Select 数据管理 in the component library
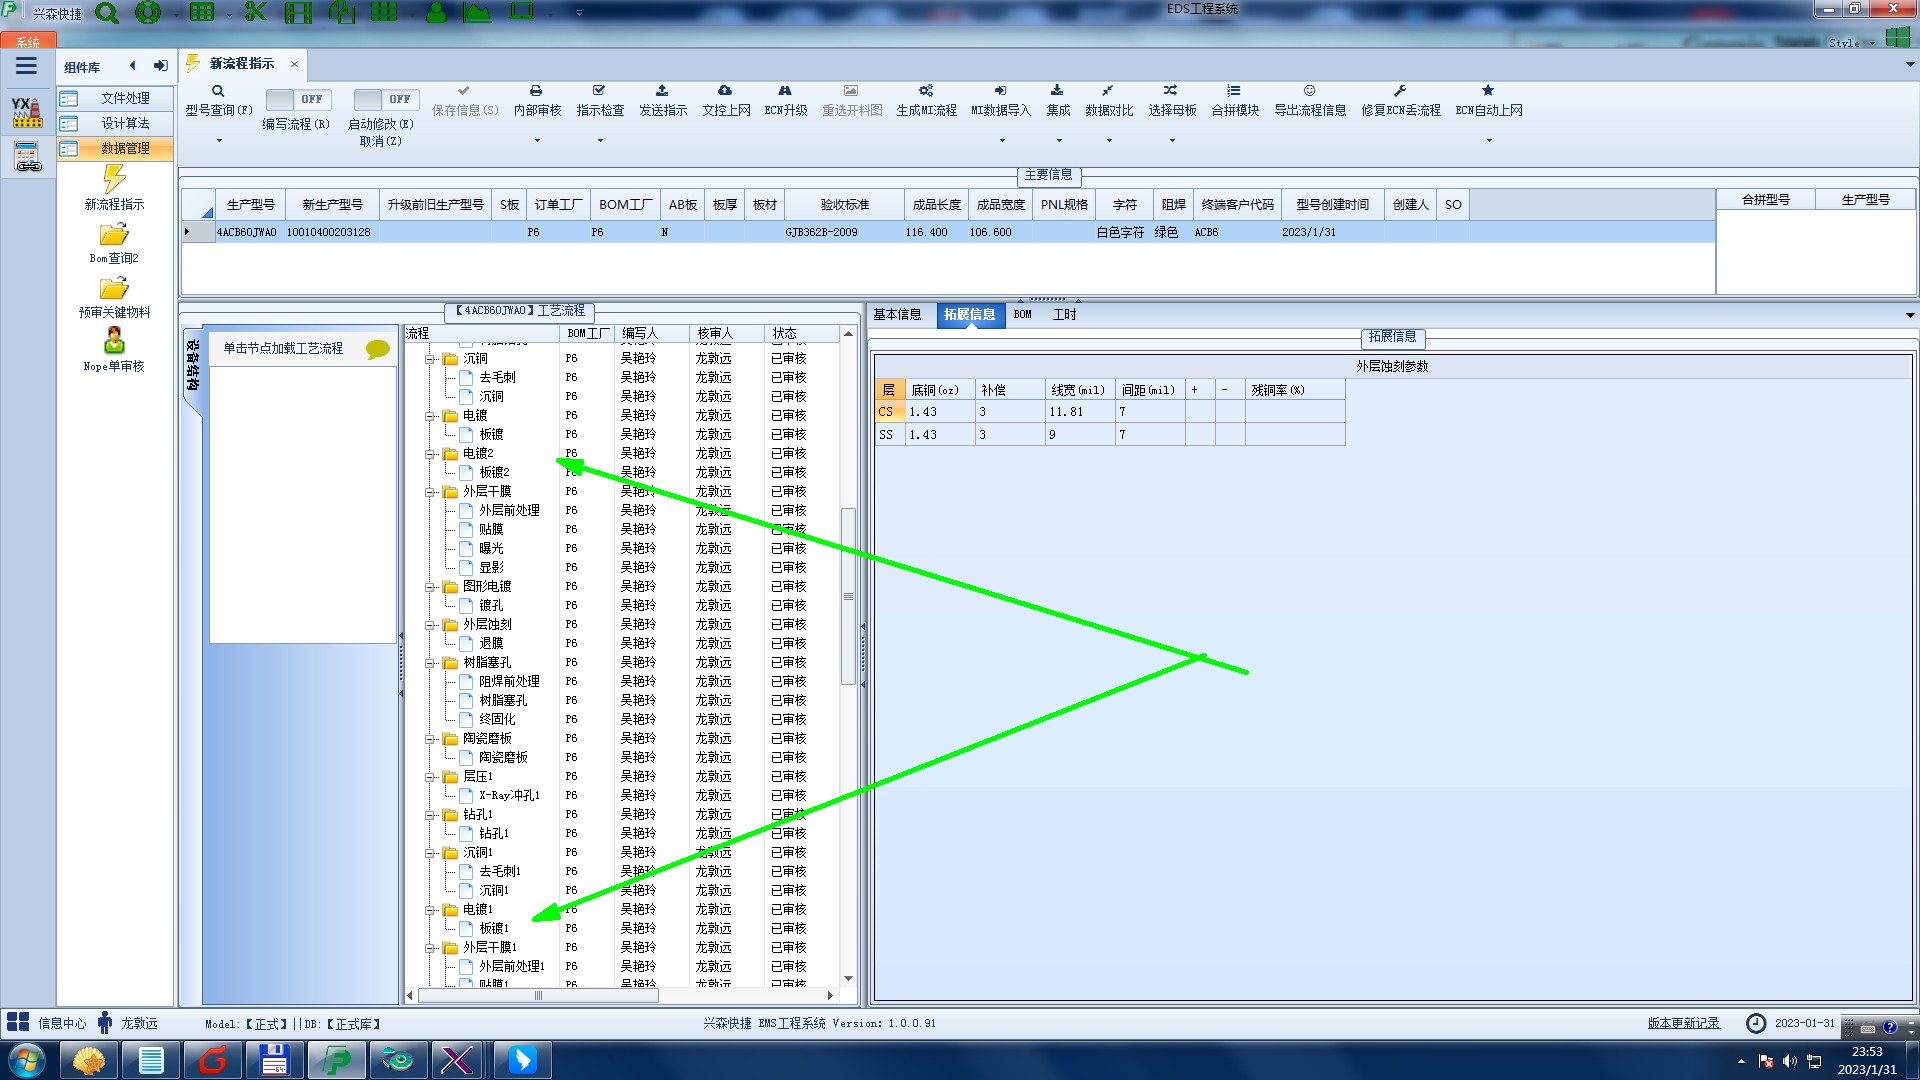Viewport: 1920px width, 1080px height. [x=124, y=148]
